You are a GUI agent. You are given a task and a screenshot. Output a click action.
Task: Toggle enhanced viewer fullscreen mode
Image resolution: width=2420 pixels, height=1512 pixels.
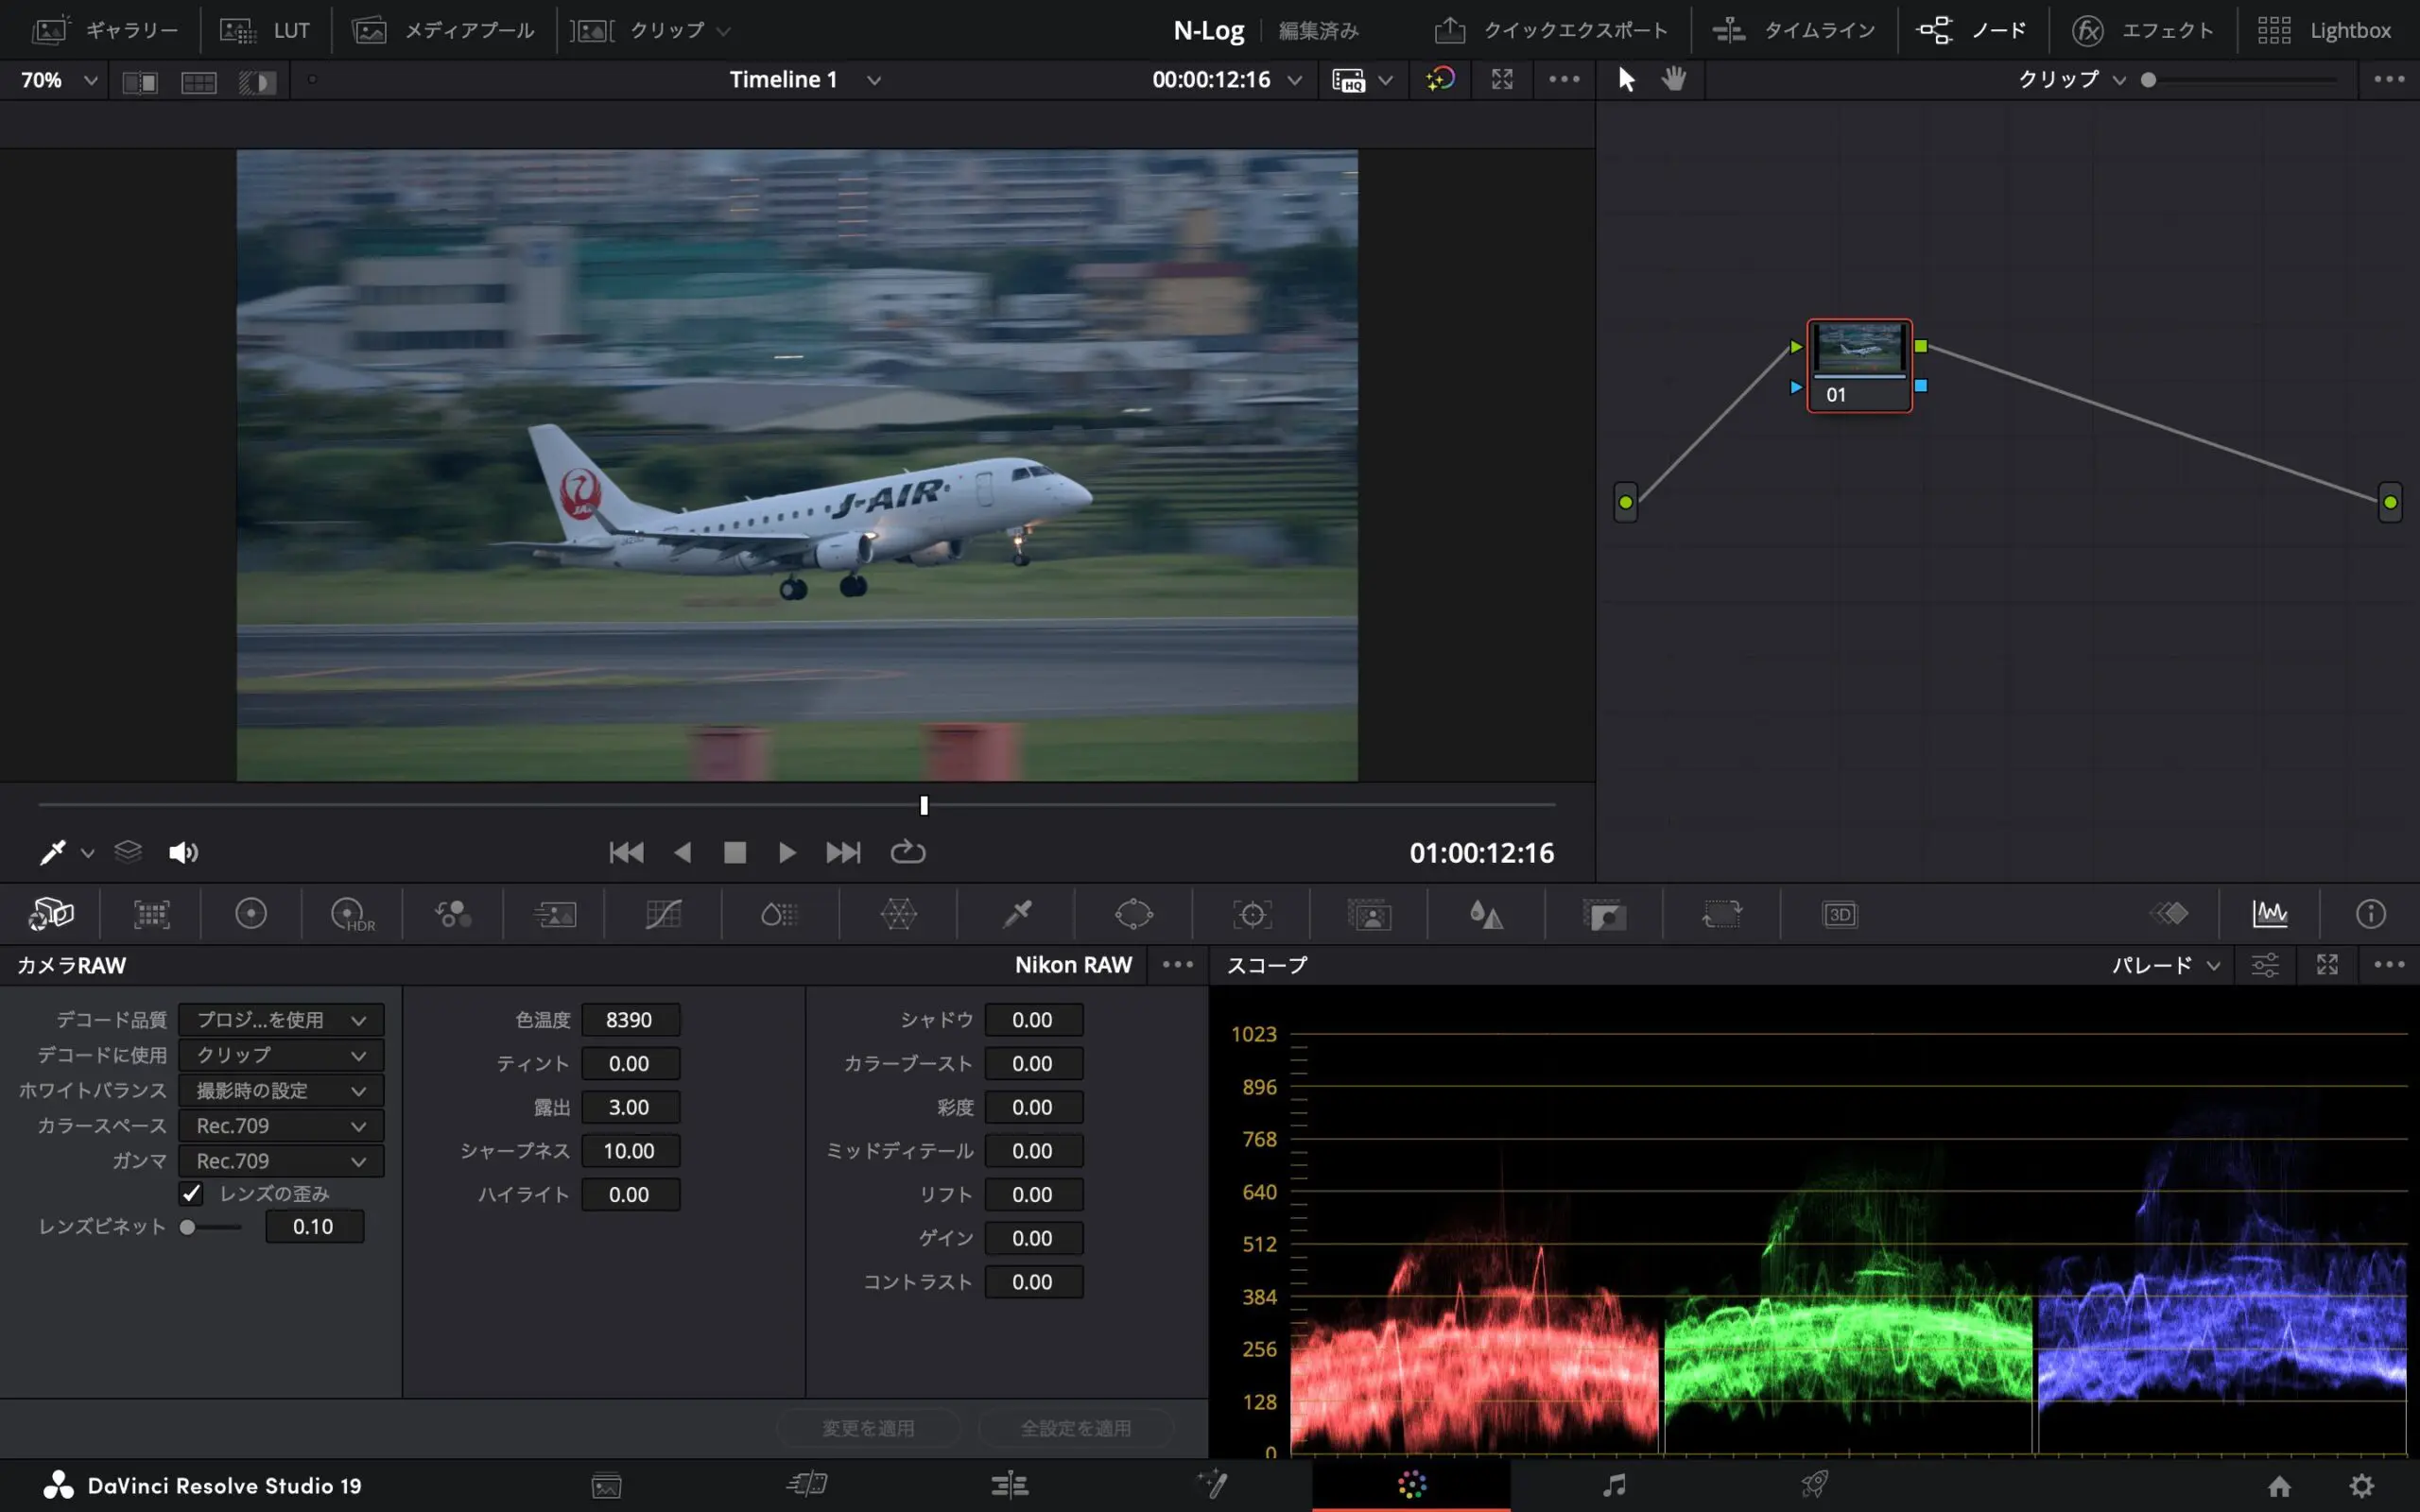[x=1502, y=79]
